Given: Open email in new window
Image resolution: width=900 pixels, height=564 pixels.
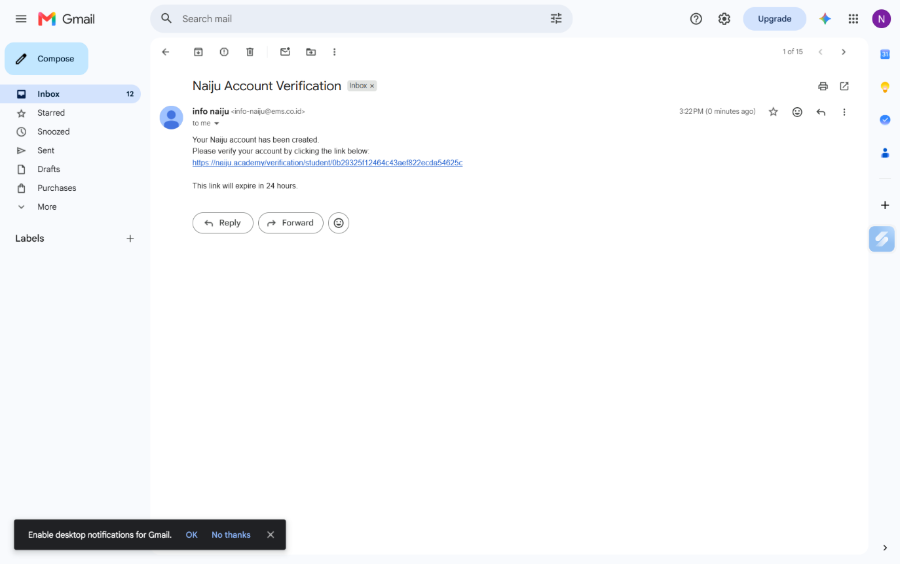Looking at the screenshot, I should (844, 86).
